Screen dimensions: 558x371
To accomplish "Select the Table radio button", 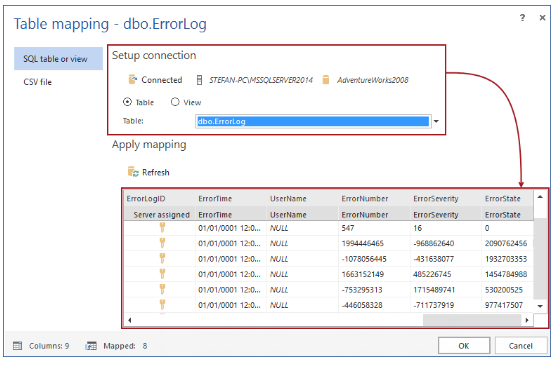I will tap(127, 102).
